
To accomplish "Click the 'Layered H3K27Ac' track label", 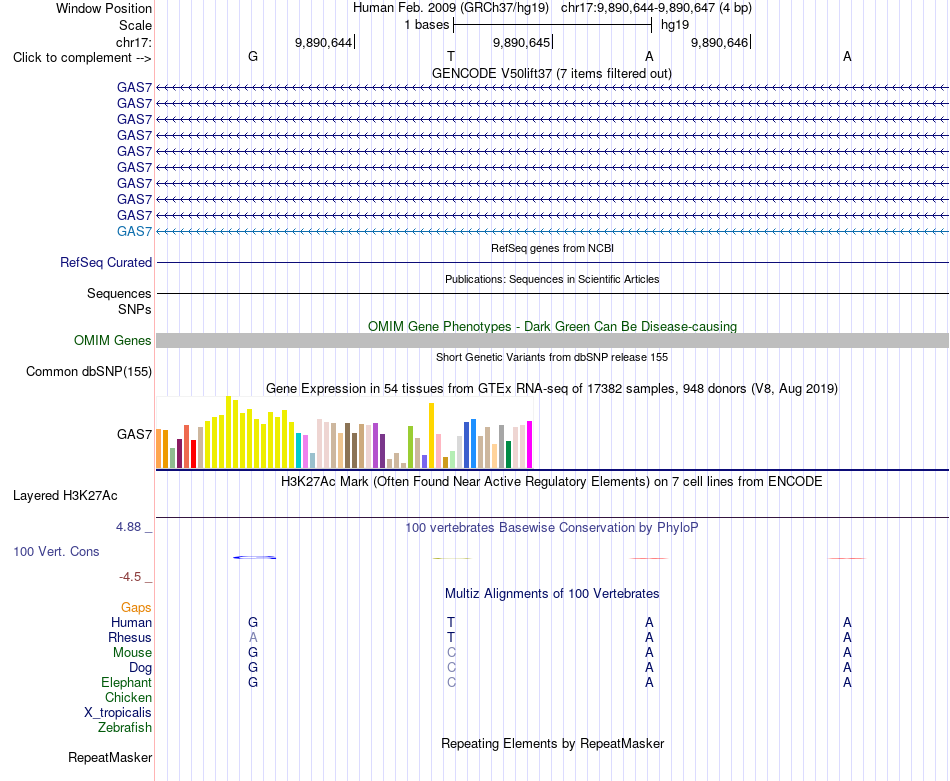I will click(x=65, y=496).
